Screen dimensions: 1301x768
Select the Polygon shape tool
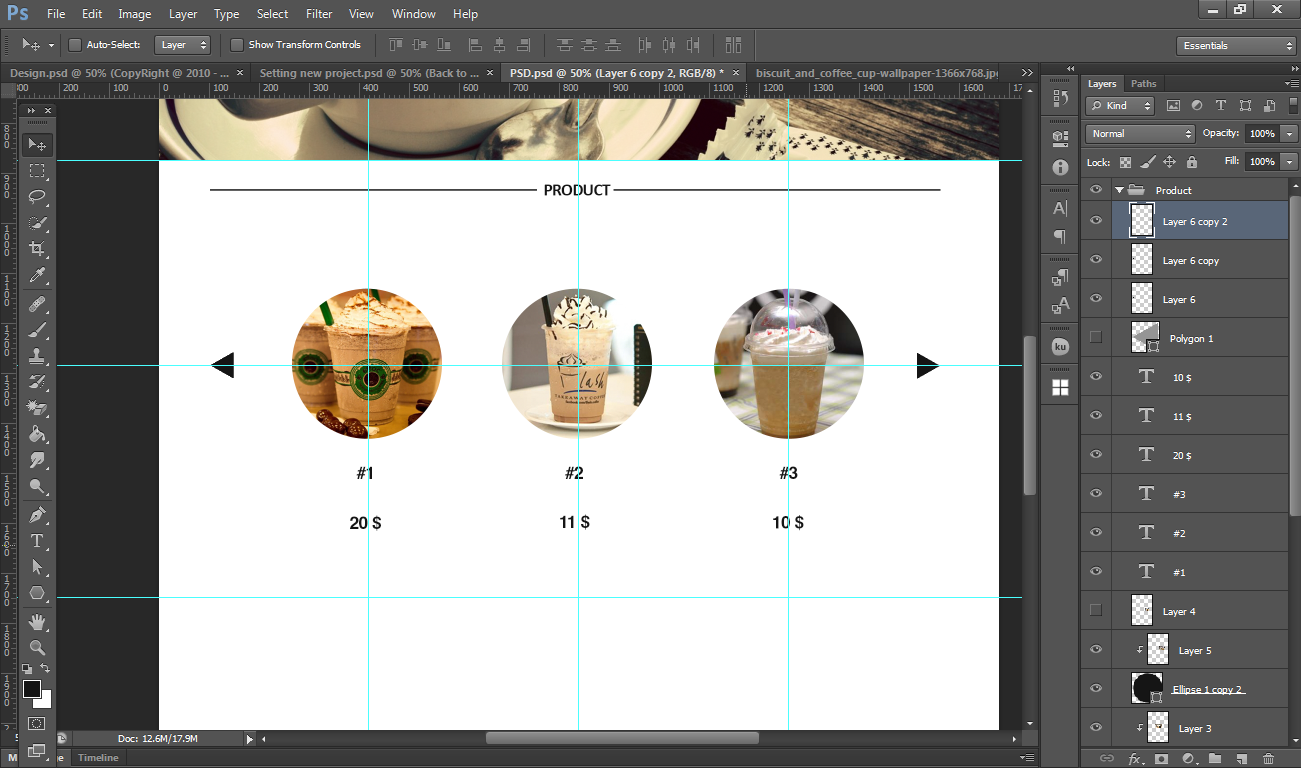tap(37, 593)
